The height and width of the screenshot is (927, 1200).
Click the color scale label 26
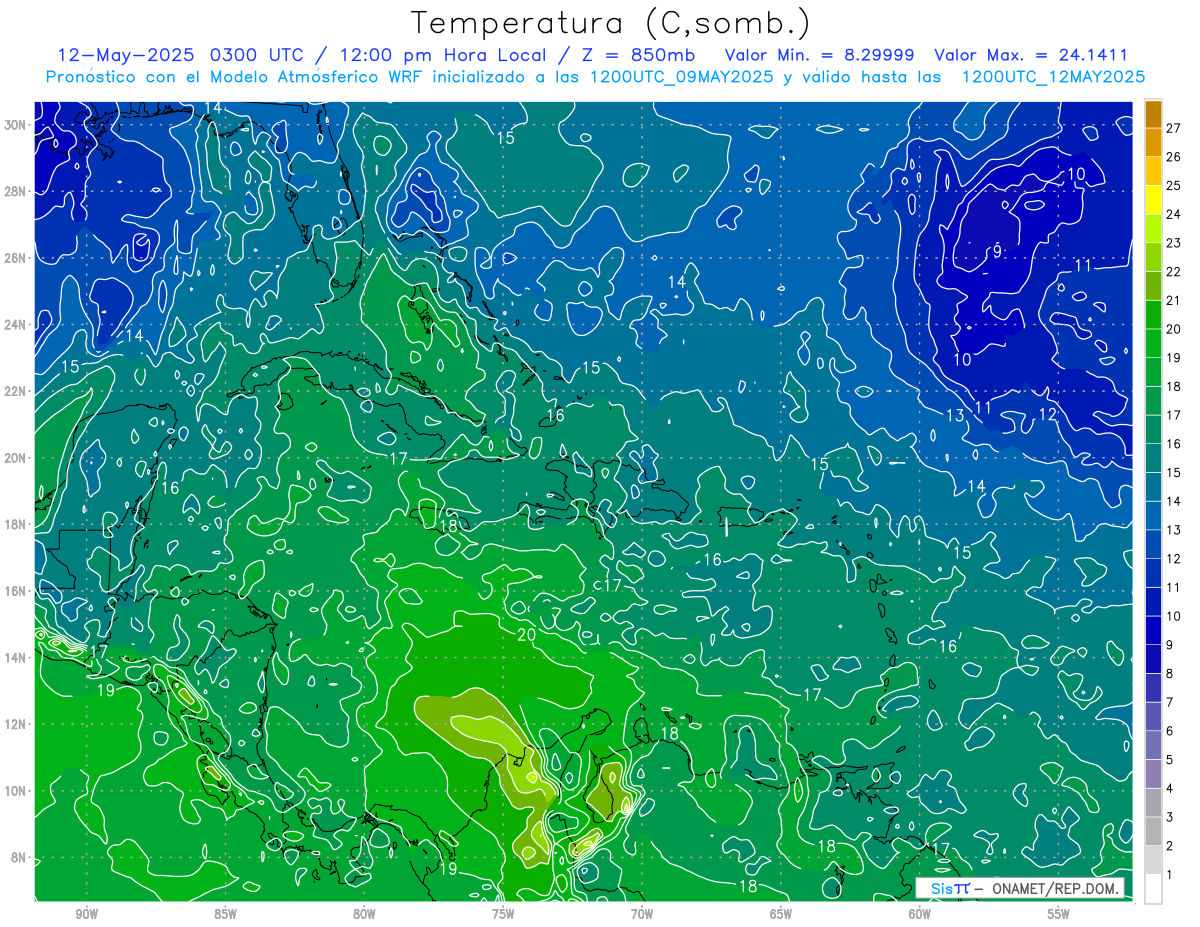(1173, 157)
